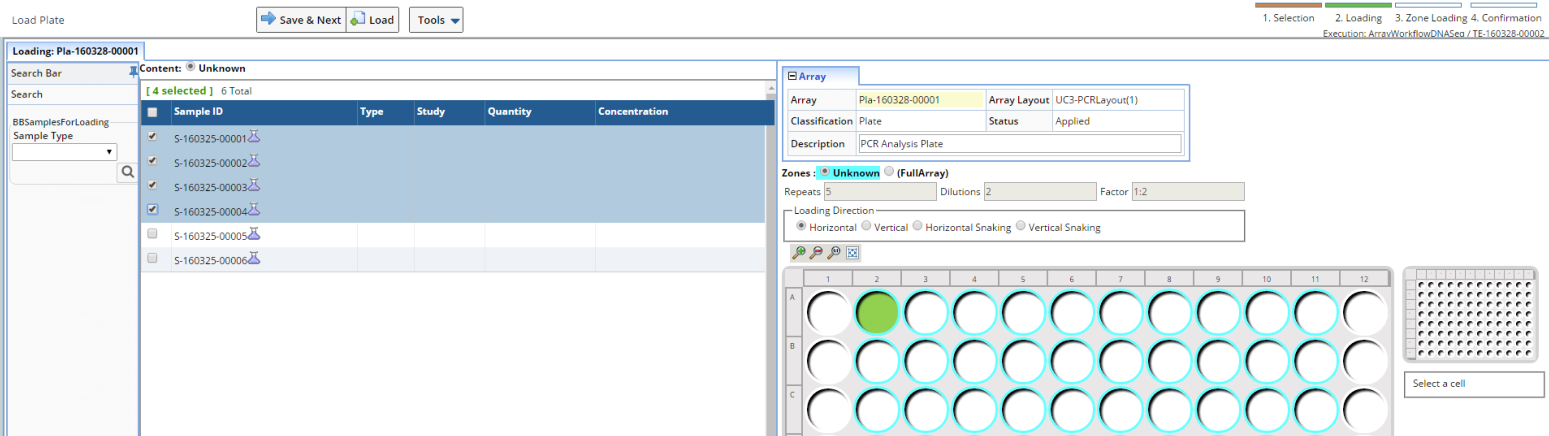Click row A header of the plate

[794, 312]
